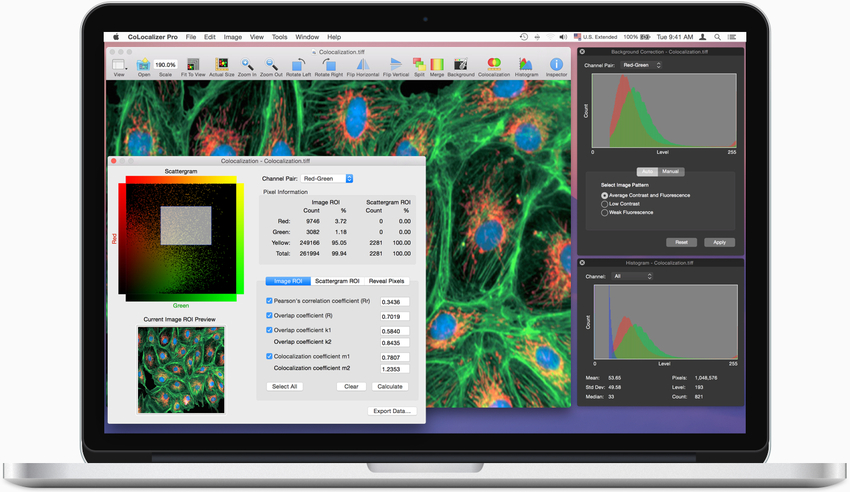
Task: Open Channel Pair dropdown in Background Correction
Action: pyautogui.click(x=641, y=66)
